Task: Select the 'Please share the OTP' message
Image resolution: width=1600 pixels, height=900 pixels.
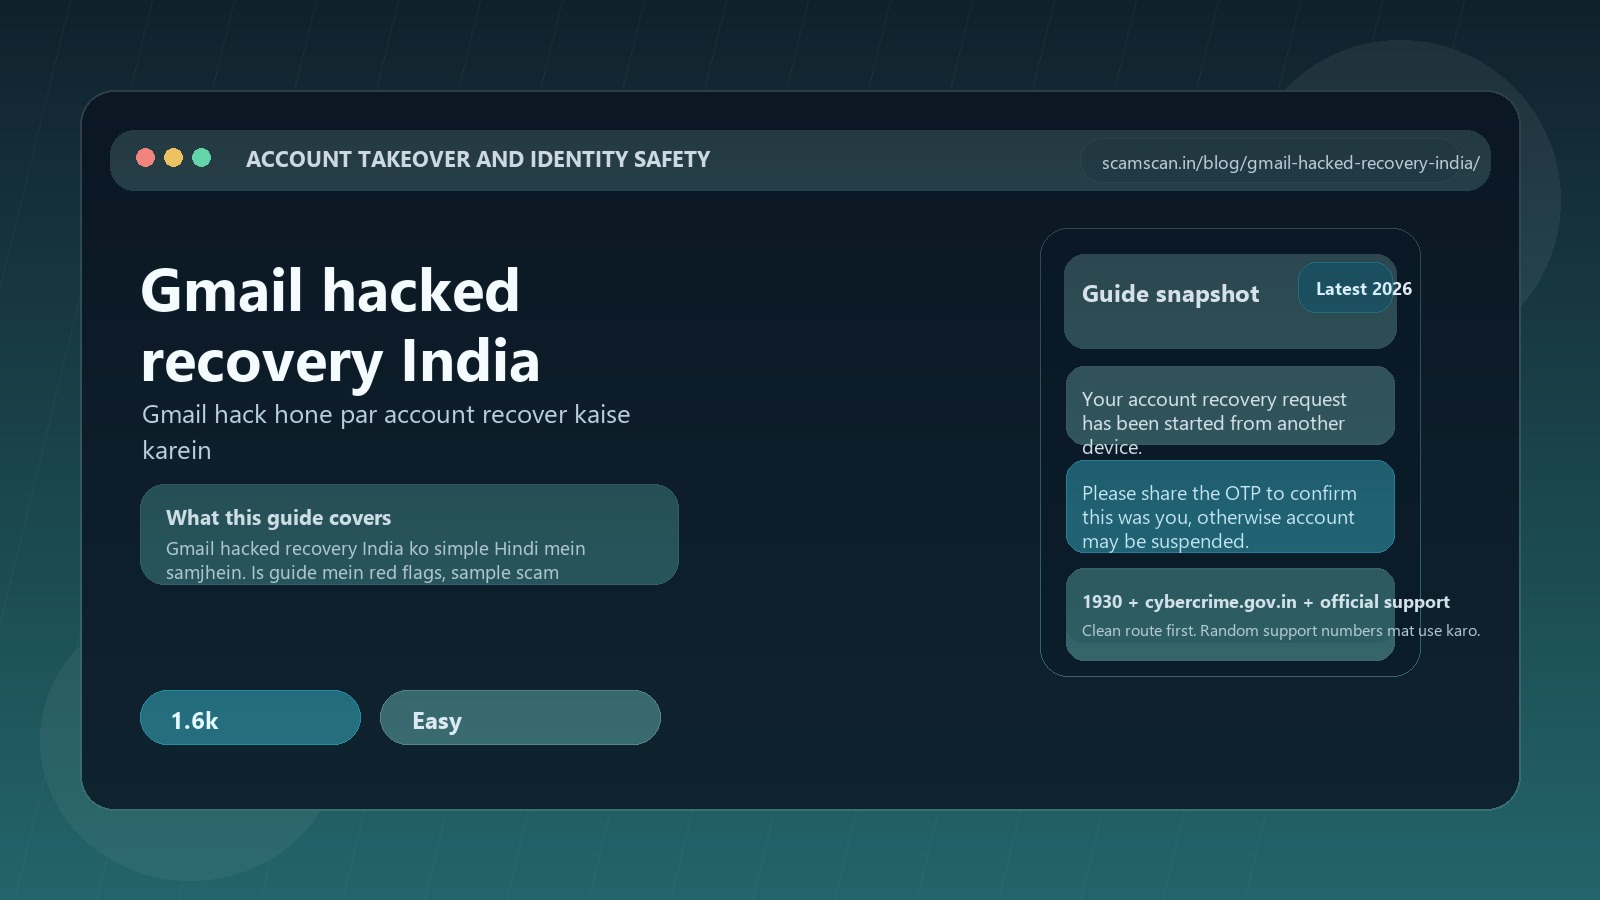Action: [x=1230, y=507]
